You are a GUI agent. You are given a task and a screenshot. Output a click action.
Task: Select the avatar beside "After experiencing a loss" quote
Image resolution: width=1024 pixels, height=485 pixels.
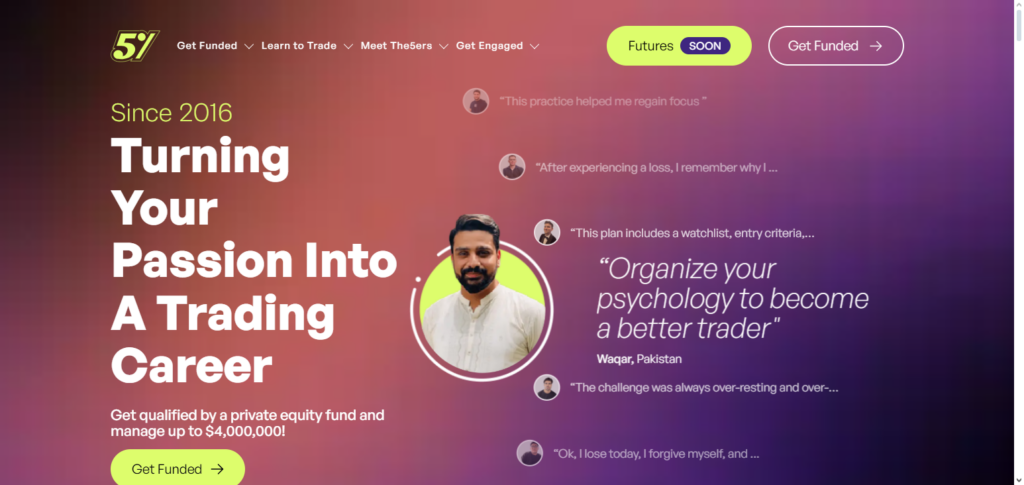(512, 167)
